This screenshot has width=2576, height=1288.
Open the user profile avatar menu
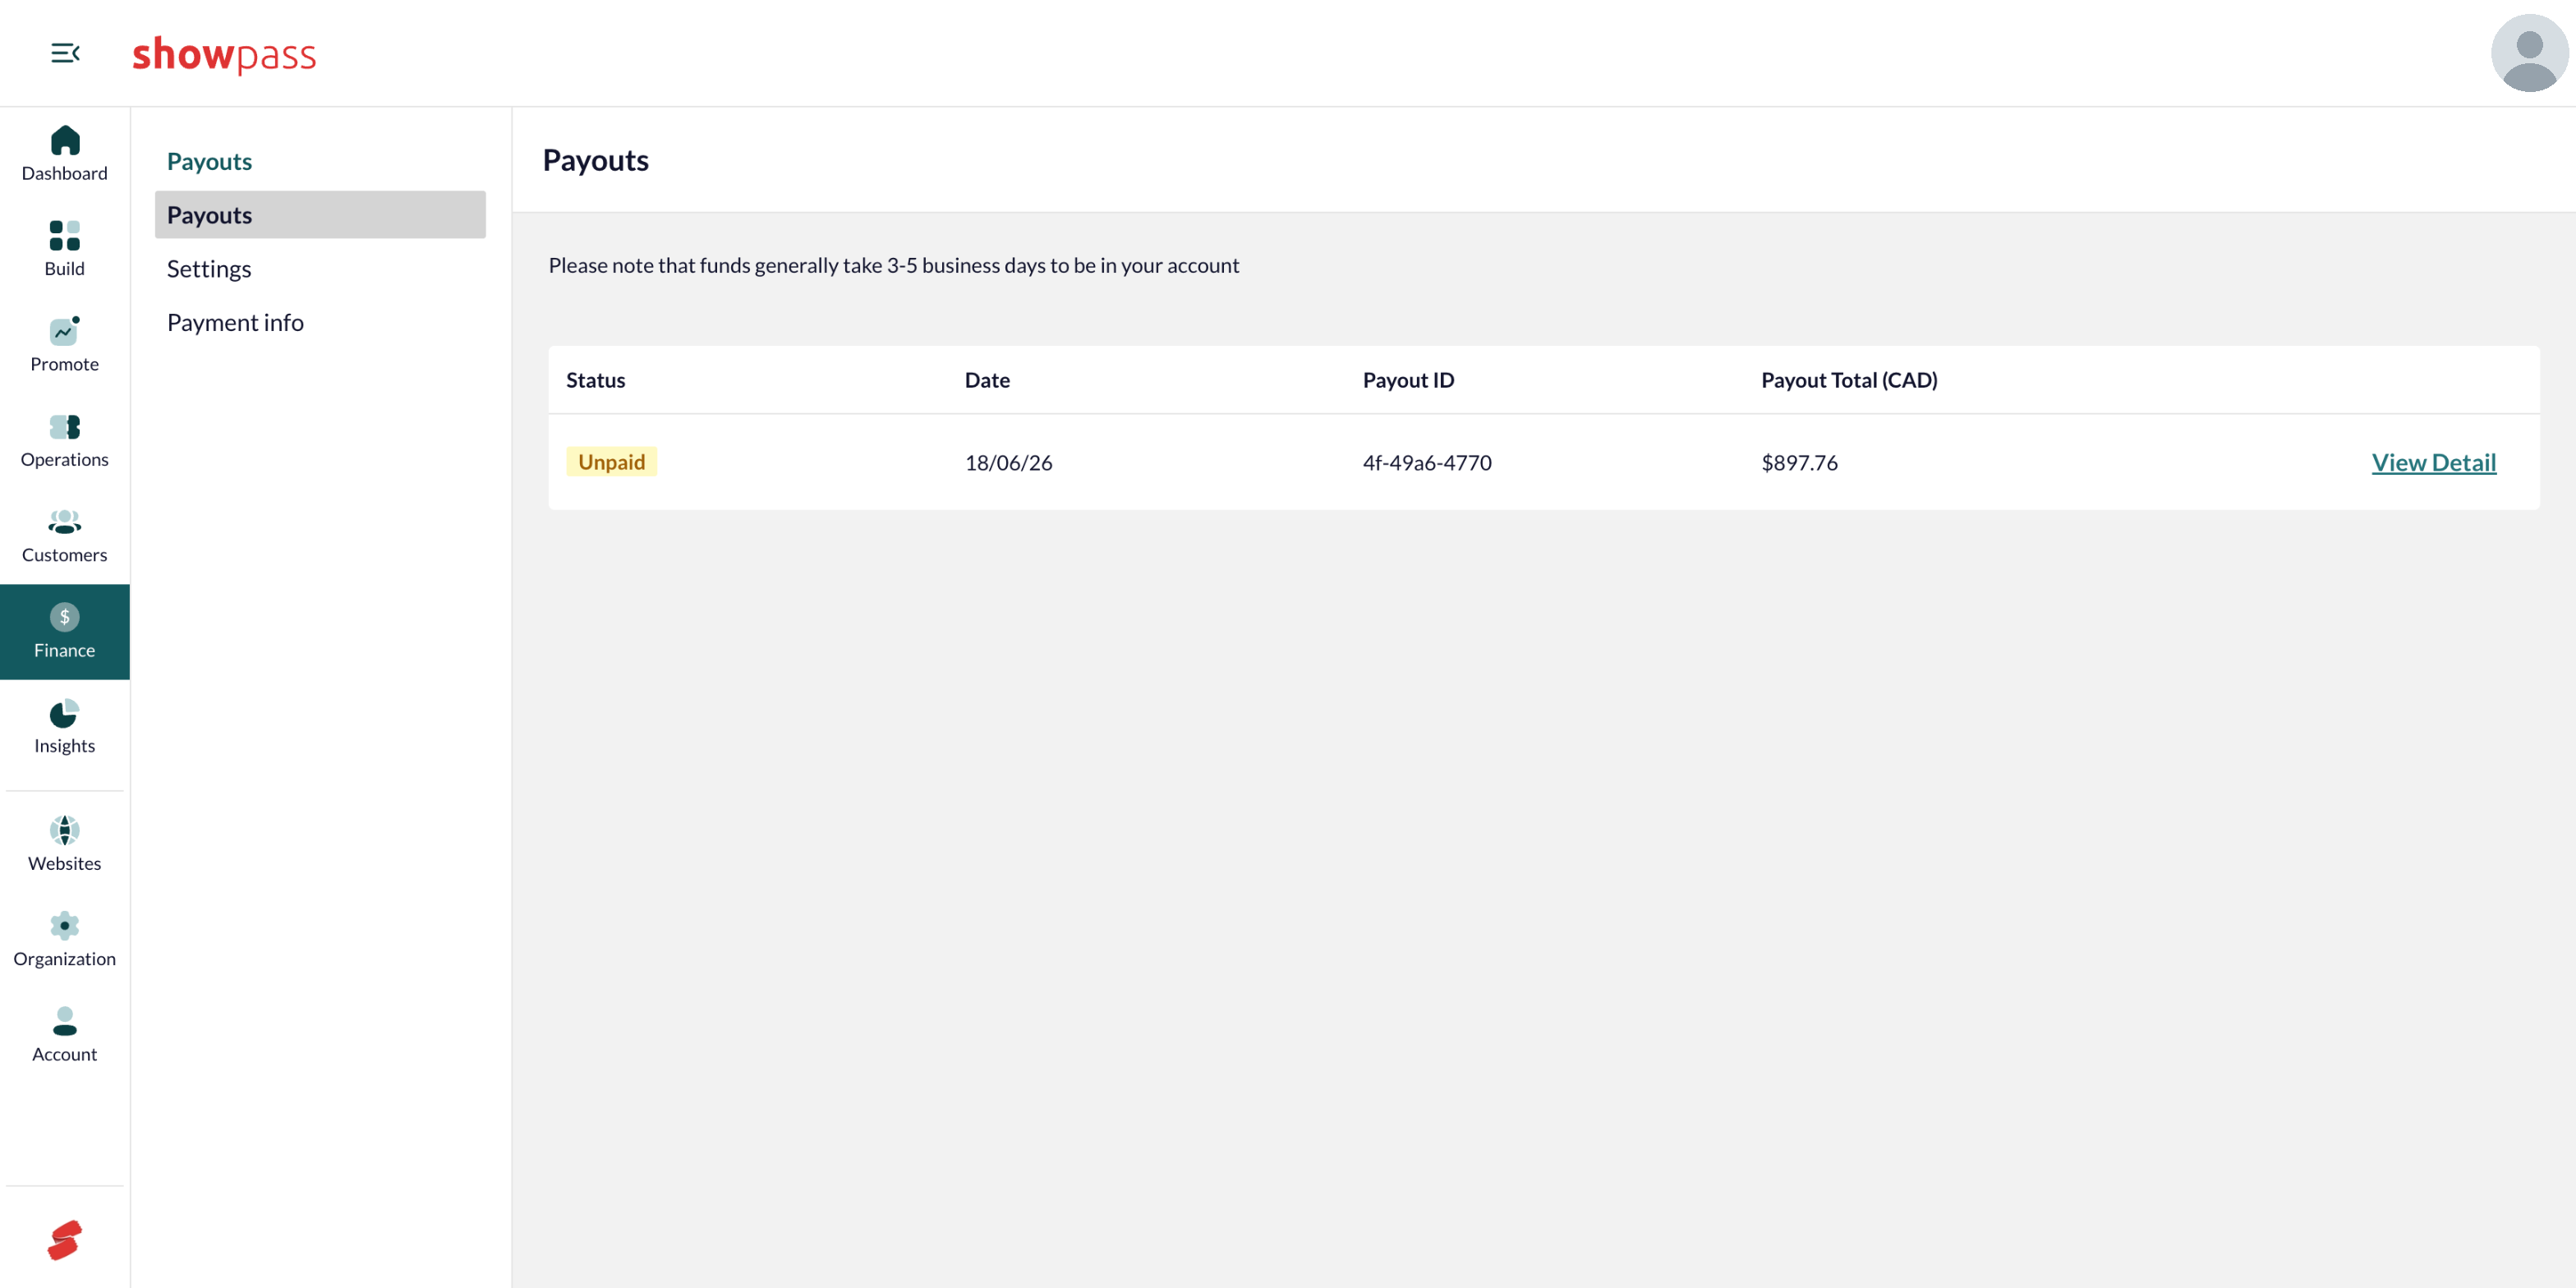pyautogui.click(x=2529, y=53)
